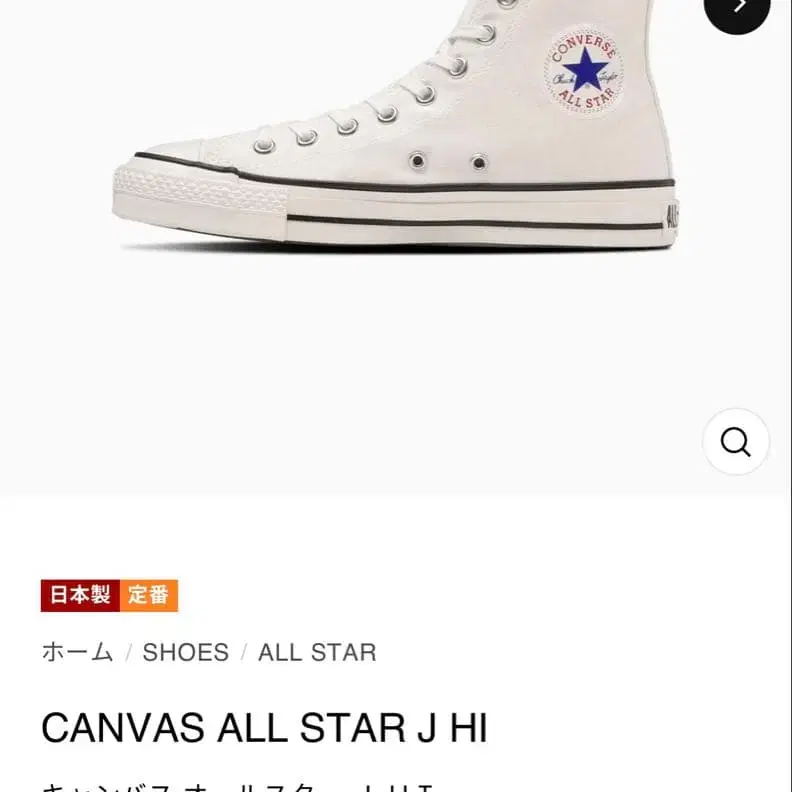Select the CANVAS ALL STAR J HI title
This screenshot has height=792, width=792.
click(264, 728)
